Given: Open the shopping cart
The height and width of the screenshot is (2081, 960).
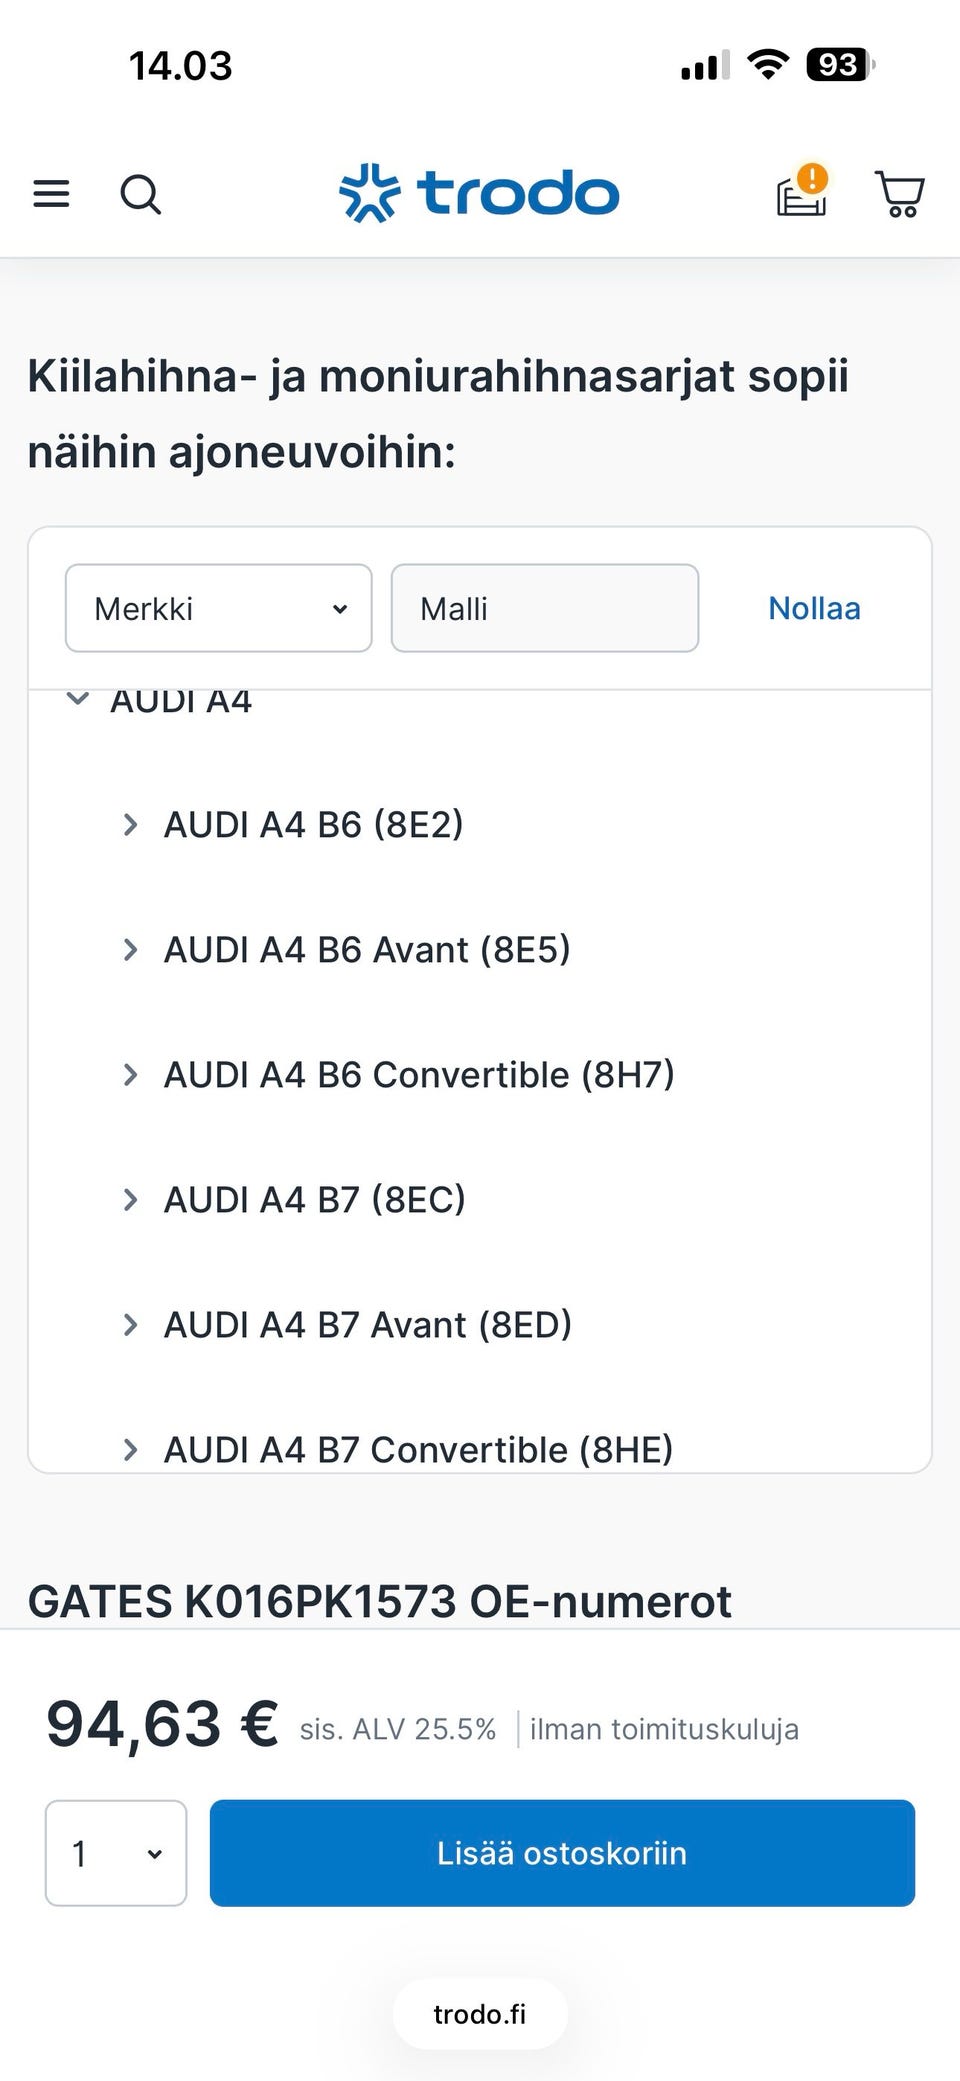Looking at the screenshot, I should pyautogui.click(x=900, y=193).
